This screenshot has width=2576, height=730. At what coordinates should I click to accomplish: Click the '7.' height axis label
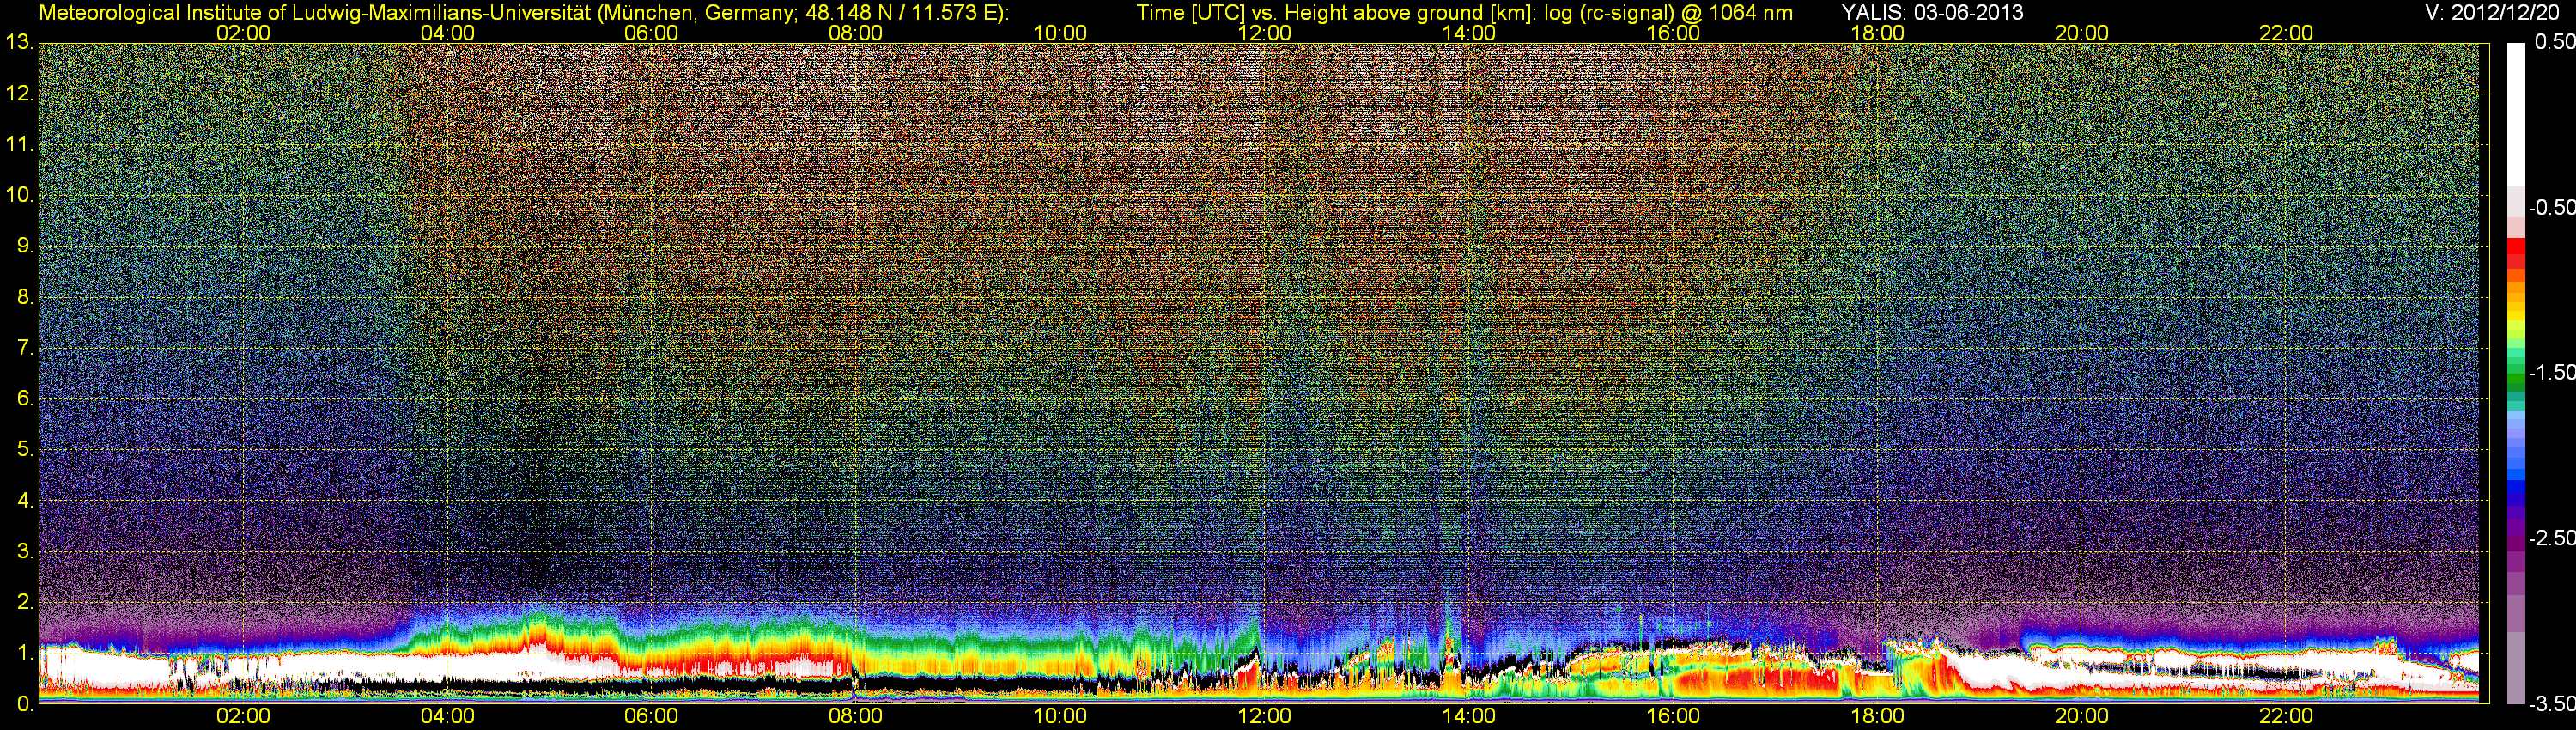coord(25,348)
